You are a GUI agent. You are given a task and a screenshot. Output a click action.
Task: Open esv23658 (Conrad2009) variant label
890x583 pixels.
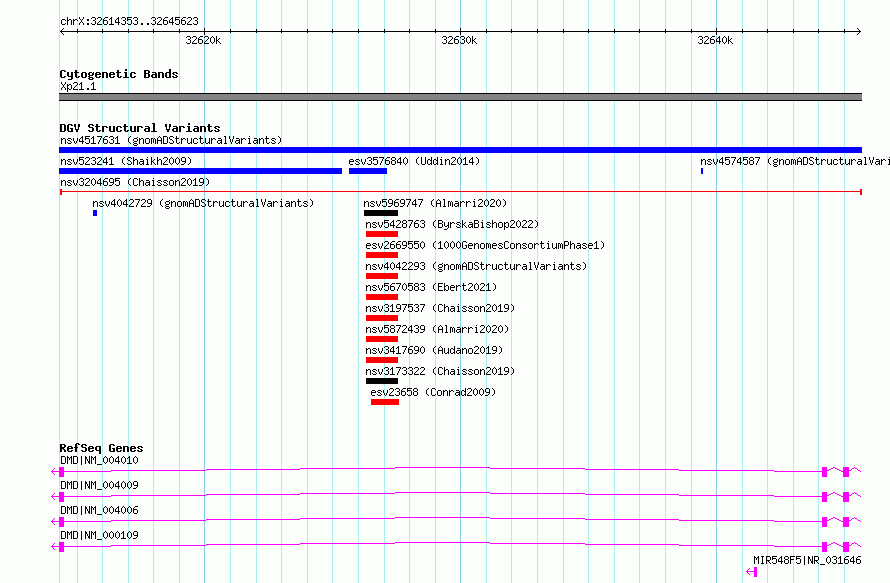point(433,392)
